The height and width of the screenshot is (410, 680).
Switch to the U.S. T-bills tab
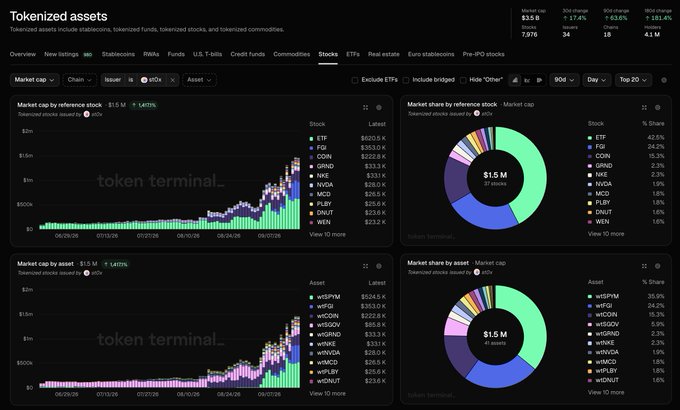tap(207, 54)
